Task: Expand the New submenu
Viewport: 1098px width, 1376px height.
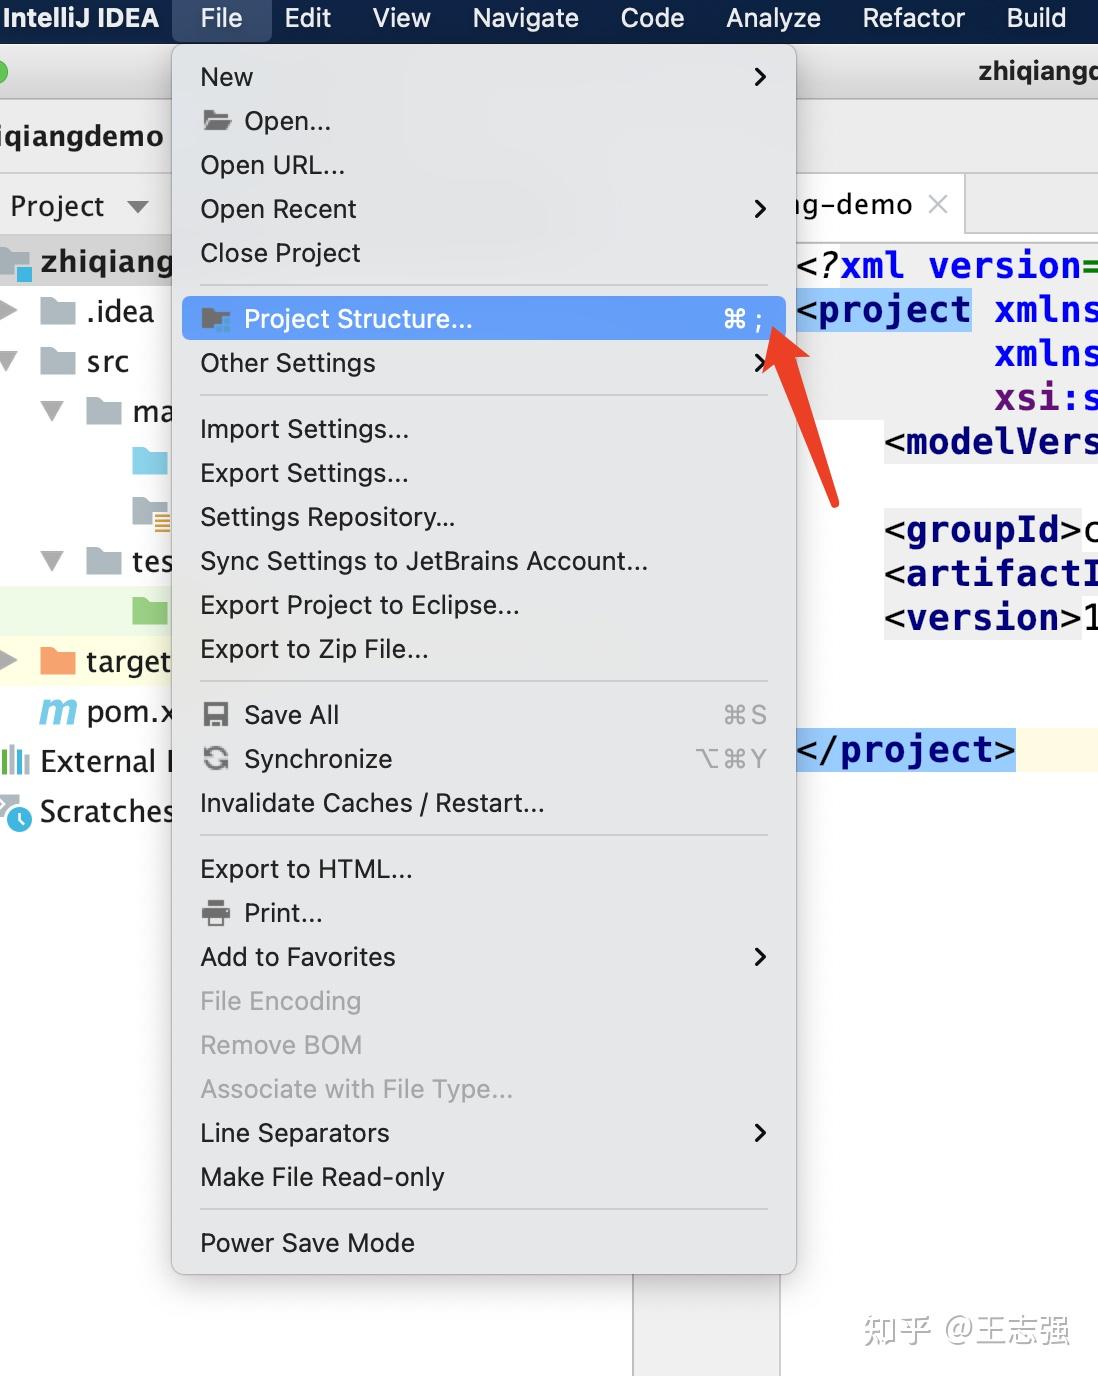Action: pos(760,77)
